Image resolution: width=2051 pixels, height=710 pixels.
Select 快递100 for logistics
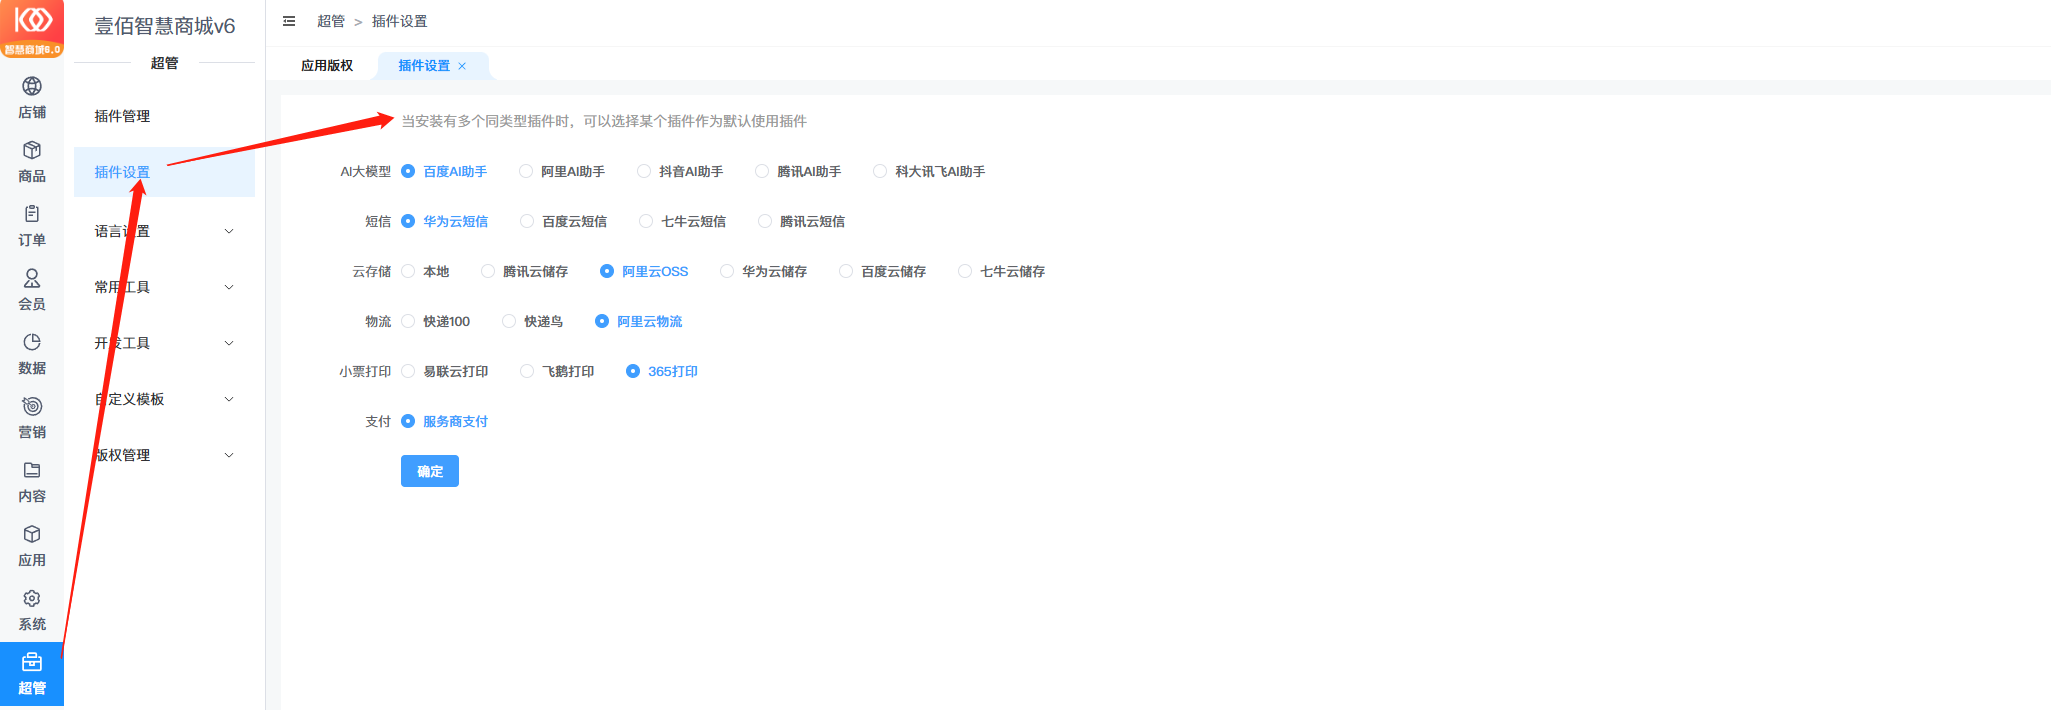[408, 321]
